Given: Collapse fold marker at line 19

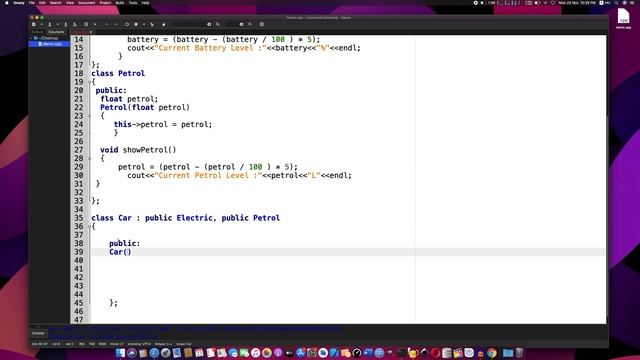Looking at the screenshot, I should (89, 82).
